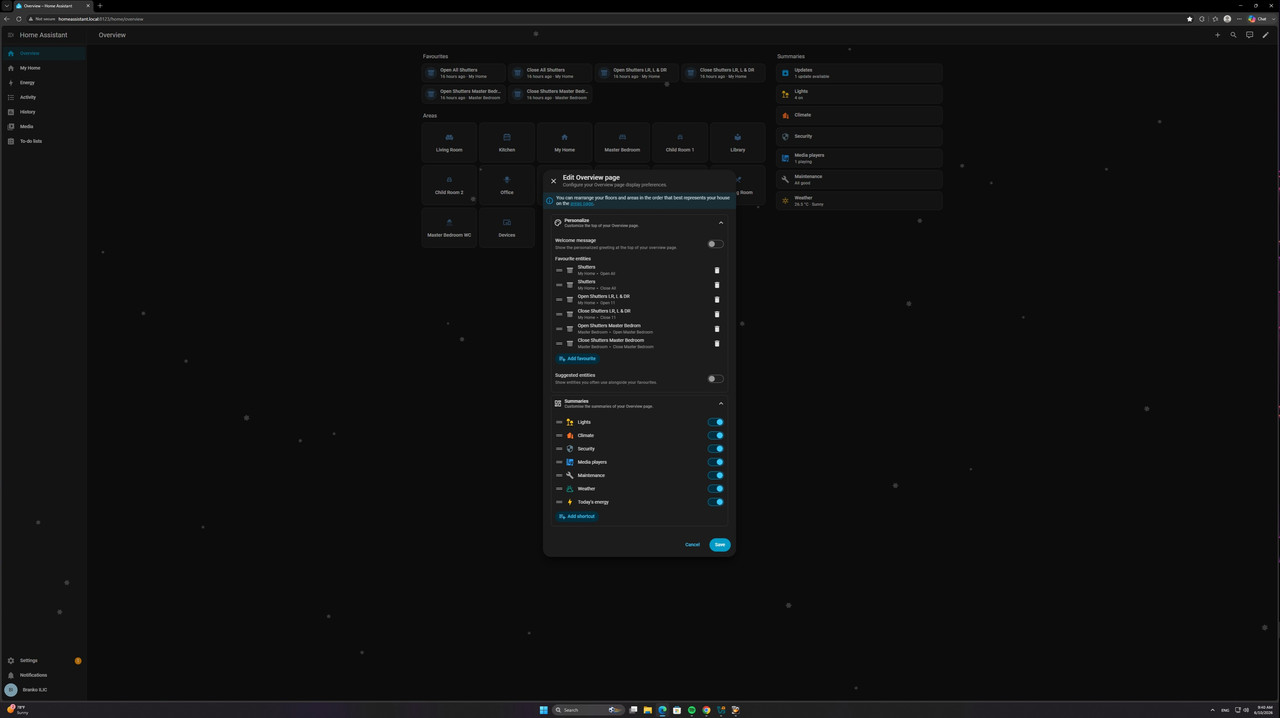Open Activity in the sidebar
Screen dimensions: 1280x718
[x=43, y=97]
